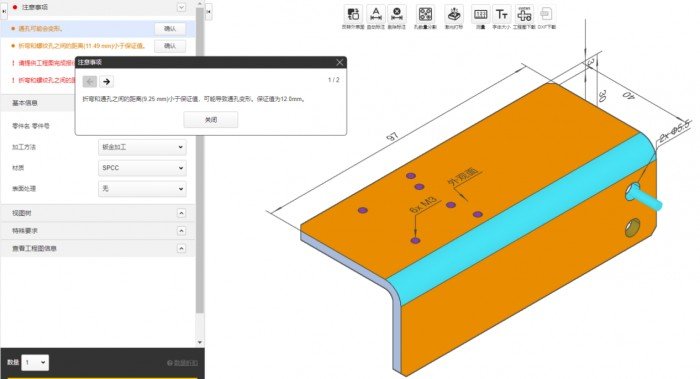Click the second red exclamation notice row

click(x=43, y=80)
